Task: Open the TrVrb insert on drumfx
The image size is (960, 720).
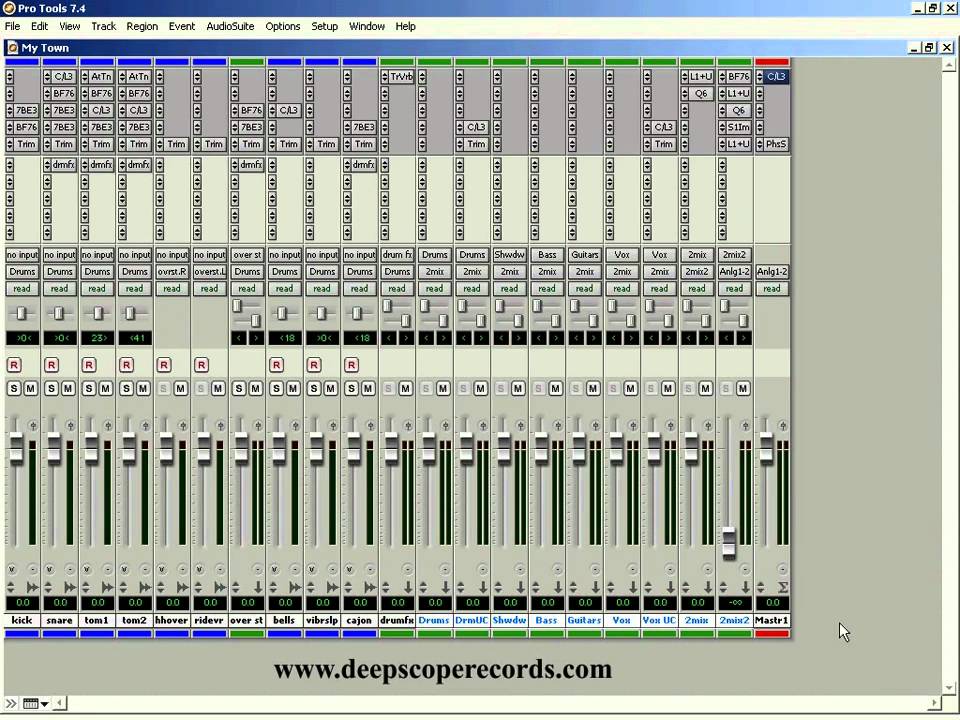Action: pos(402,77)
